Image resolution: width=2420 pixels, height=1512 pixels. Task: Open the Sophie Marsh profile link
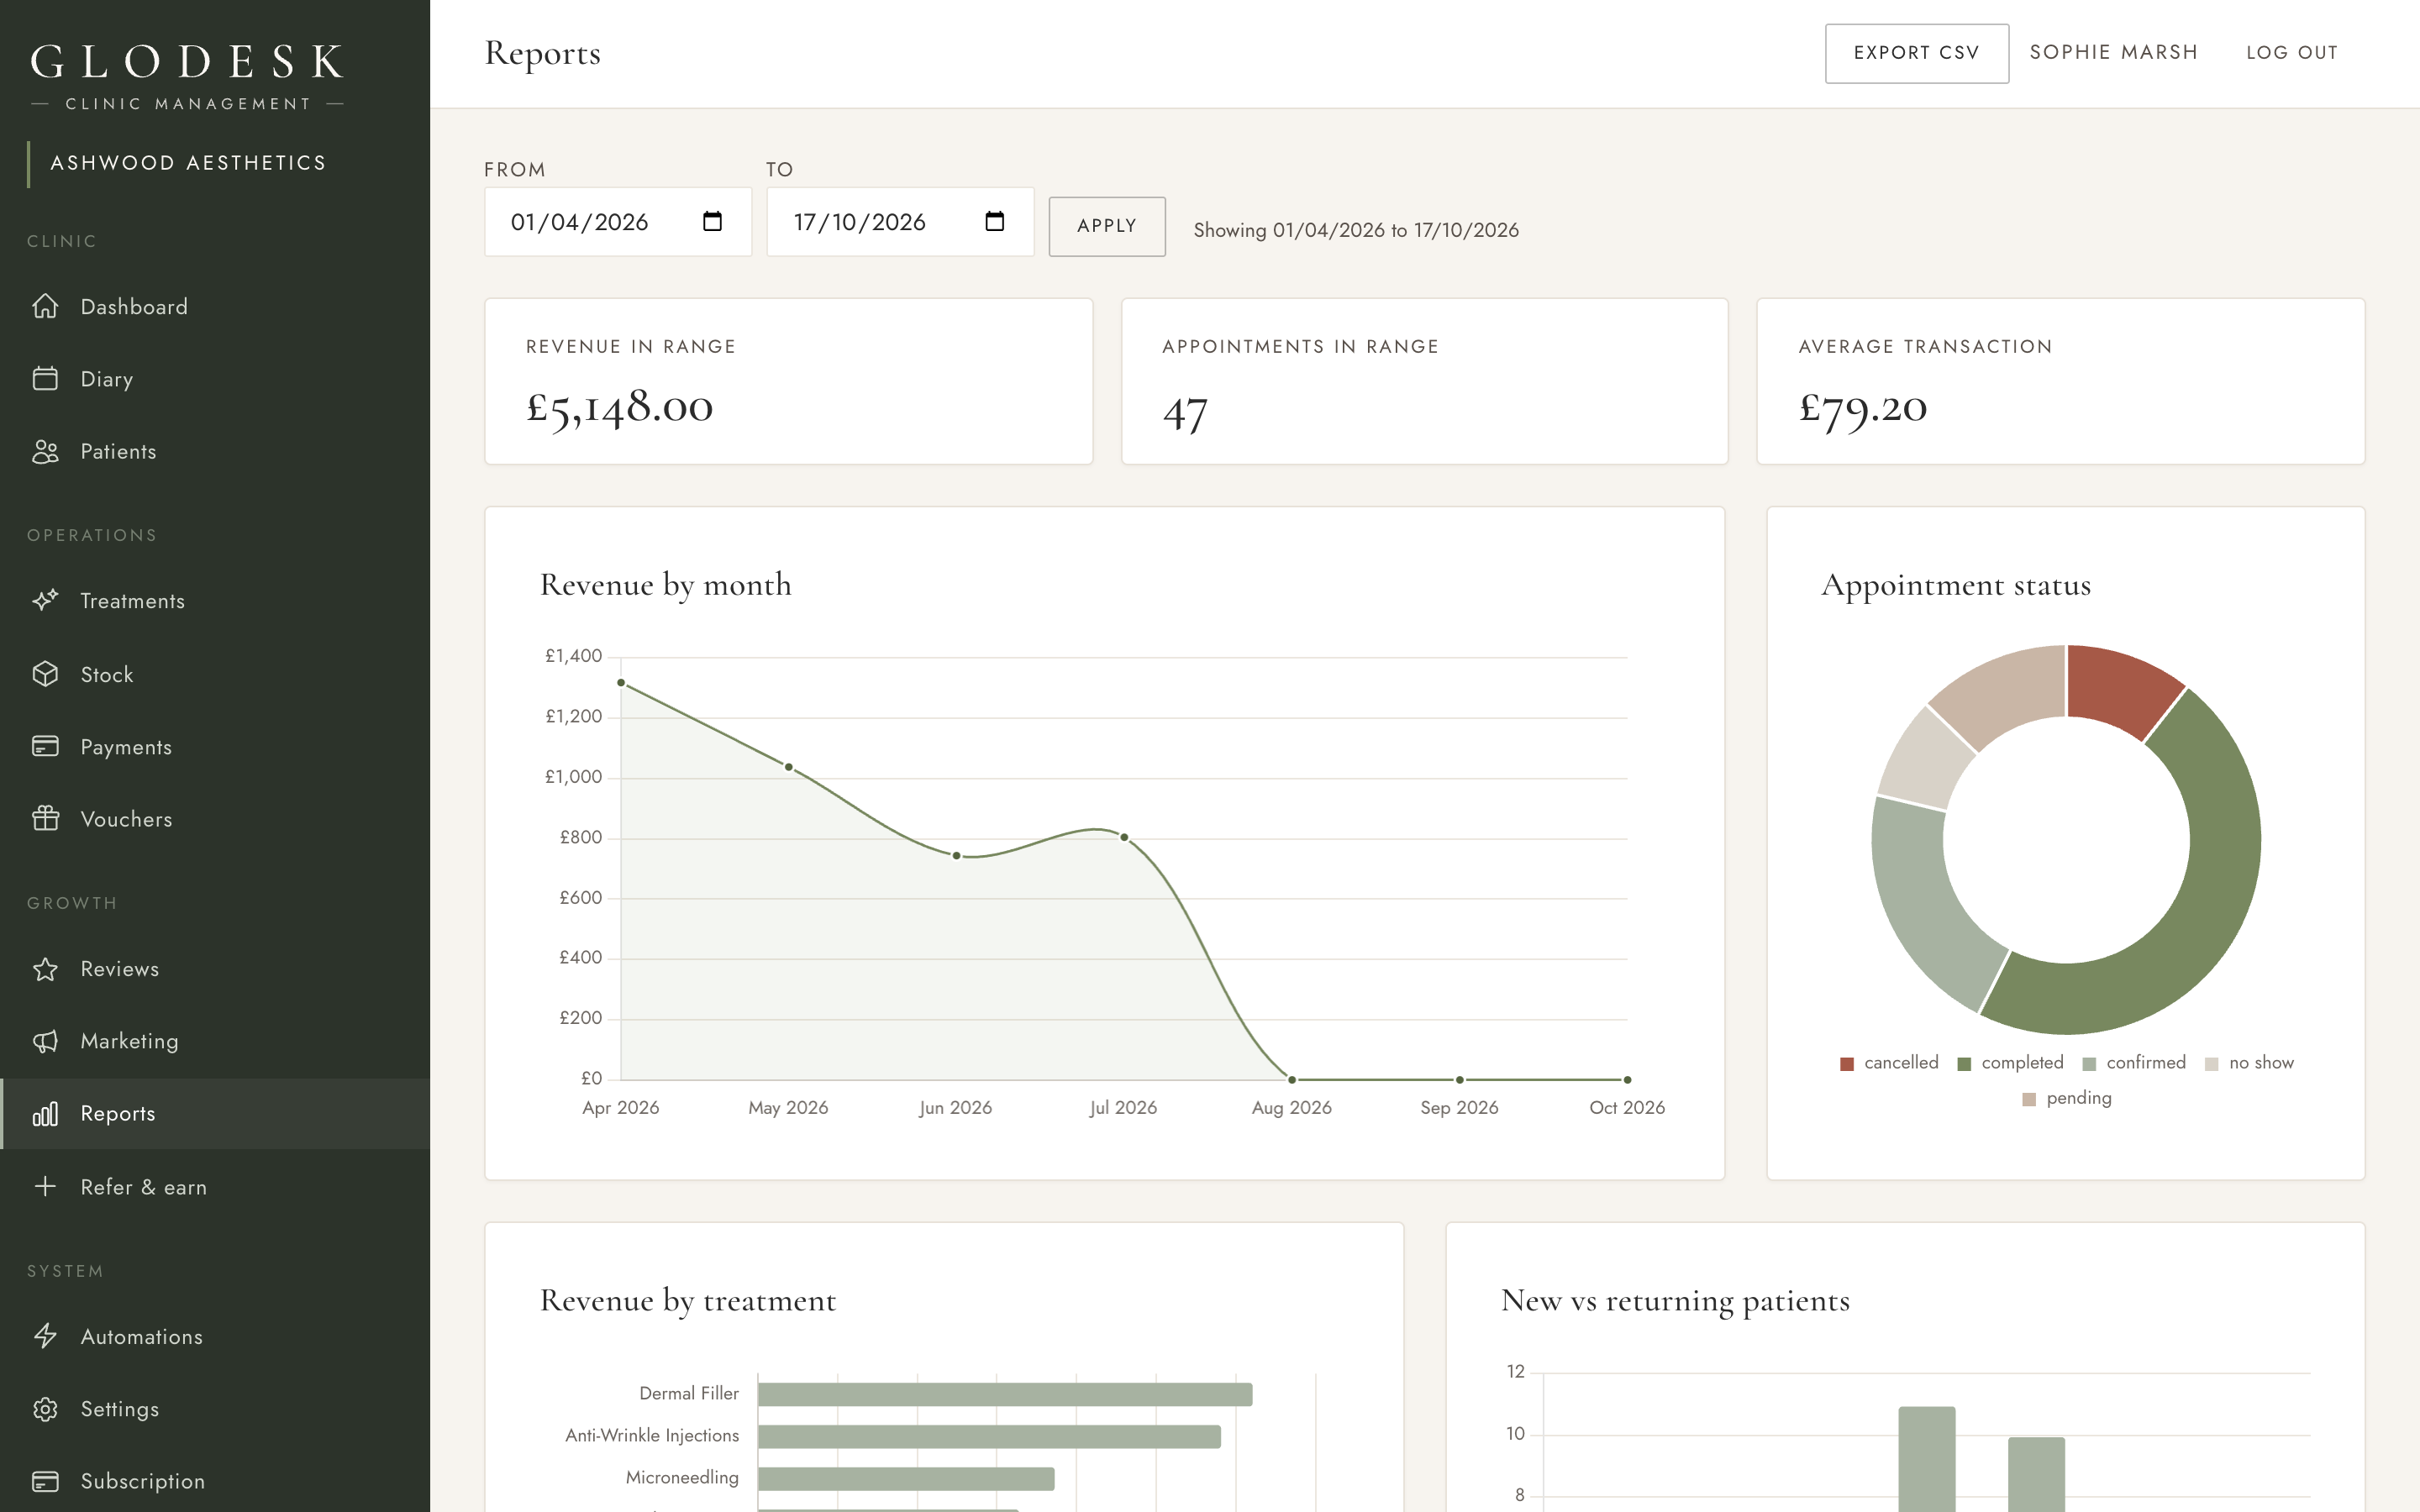point(2113,53)
